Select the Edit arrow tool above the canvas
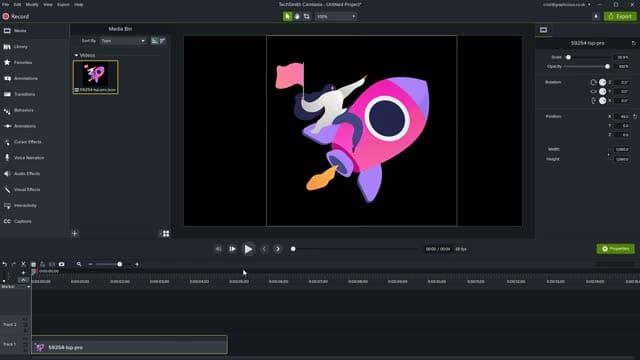 [x=287, y=16]
